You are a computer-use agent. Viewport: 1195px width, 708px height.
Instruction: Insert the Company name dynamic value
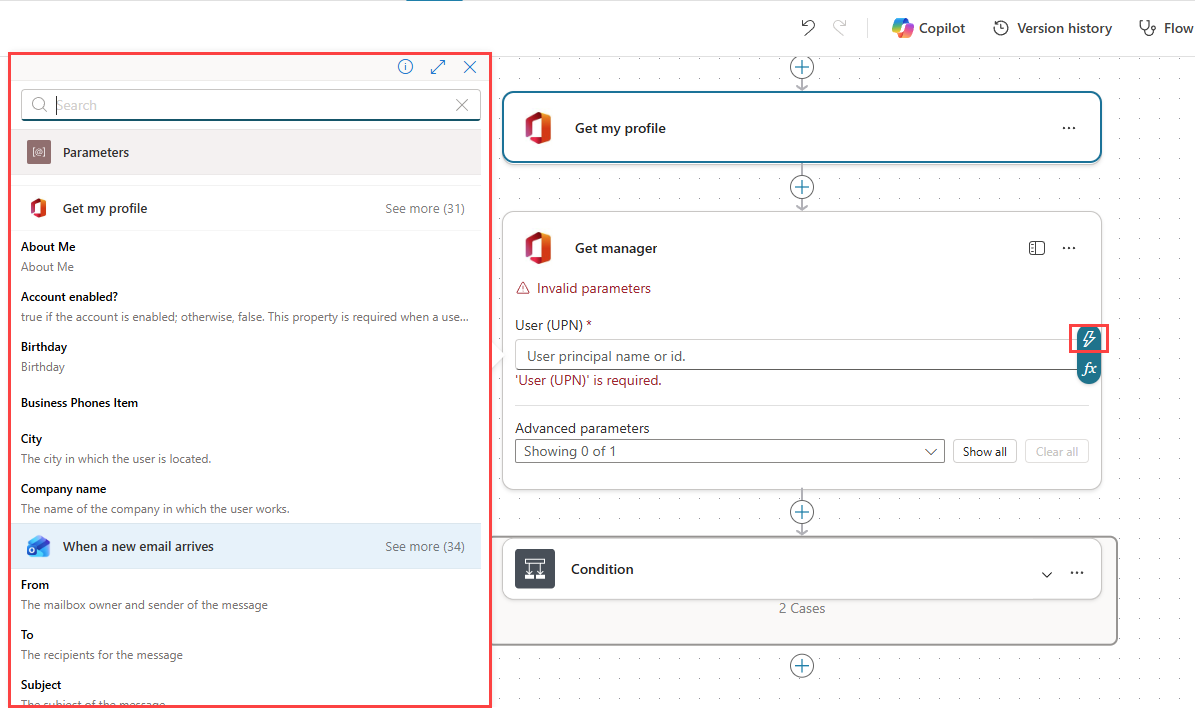point(246,498)
